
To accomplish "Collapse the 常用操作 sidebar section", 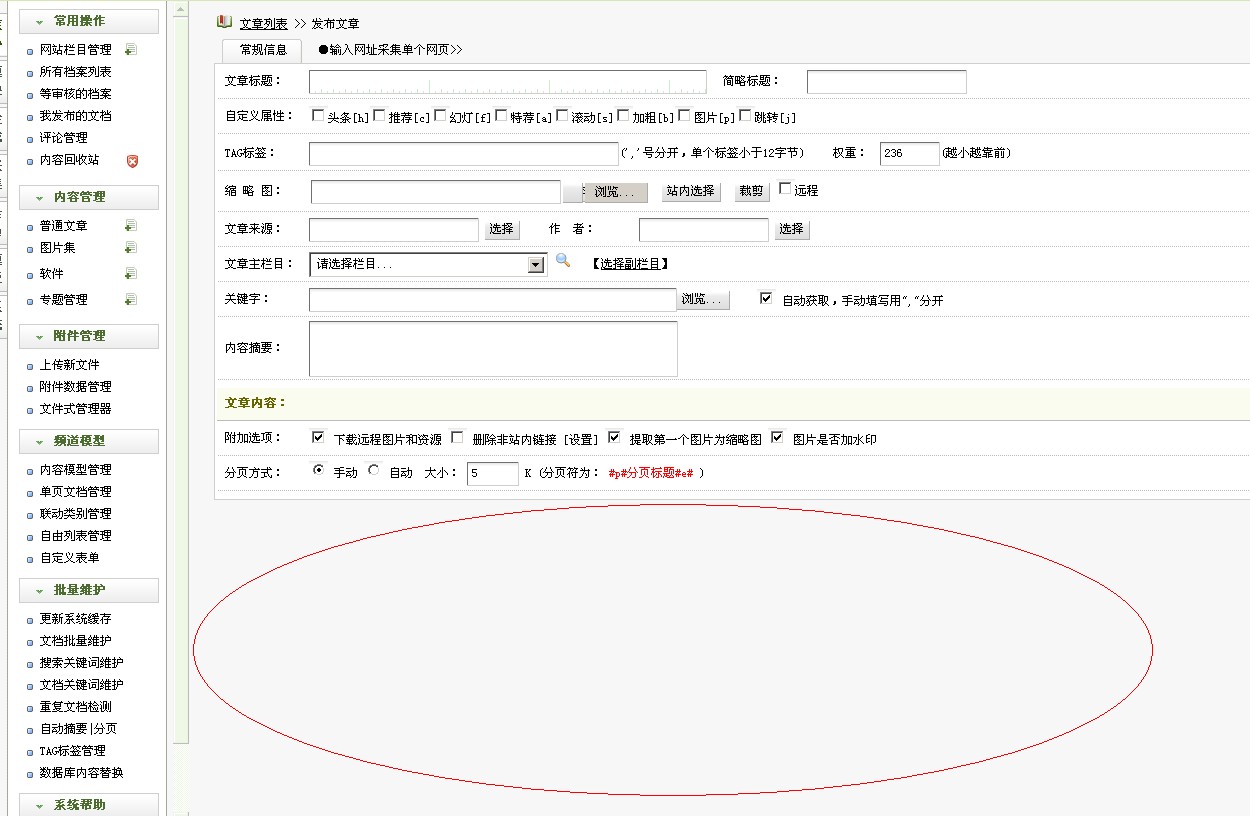I will [x=89, y=21].
